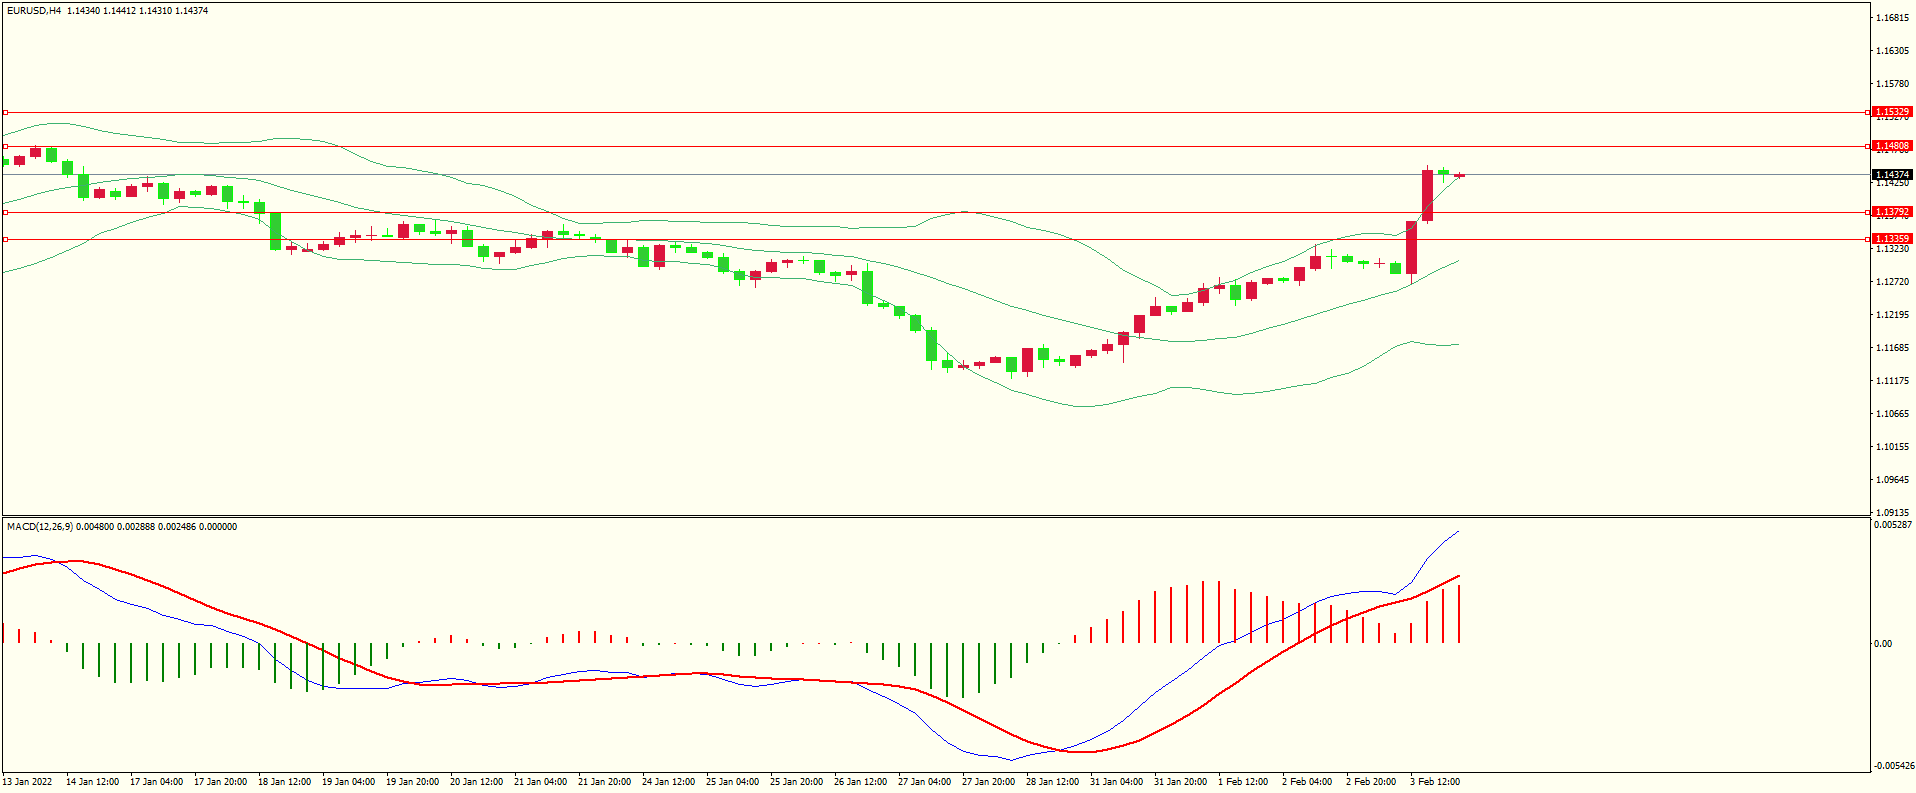Screen dimensions: 1916x793
Task: Click left anchor handle of 1.13359 line
Action: [x=5, y=239]
